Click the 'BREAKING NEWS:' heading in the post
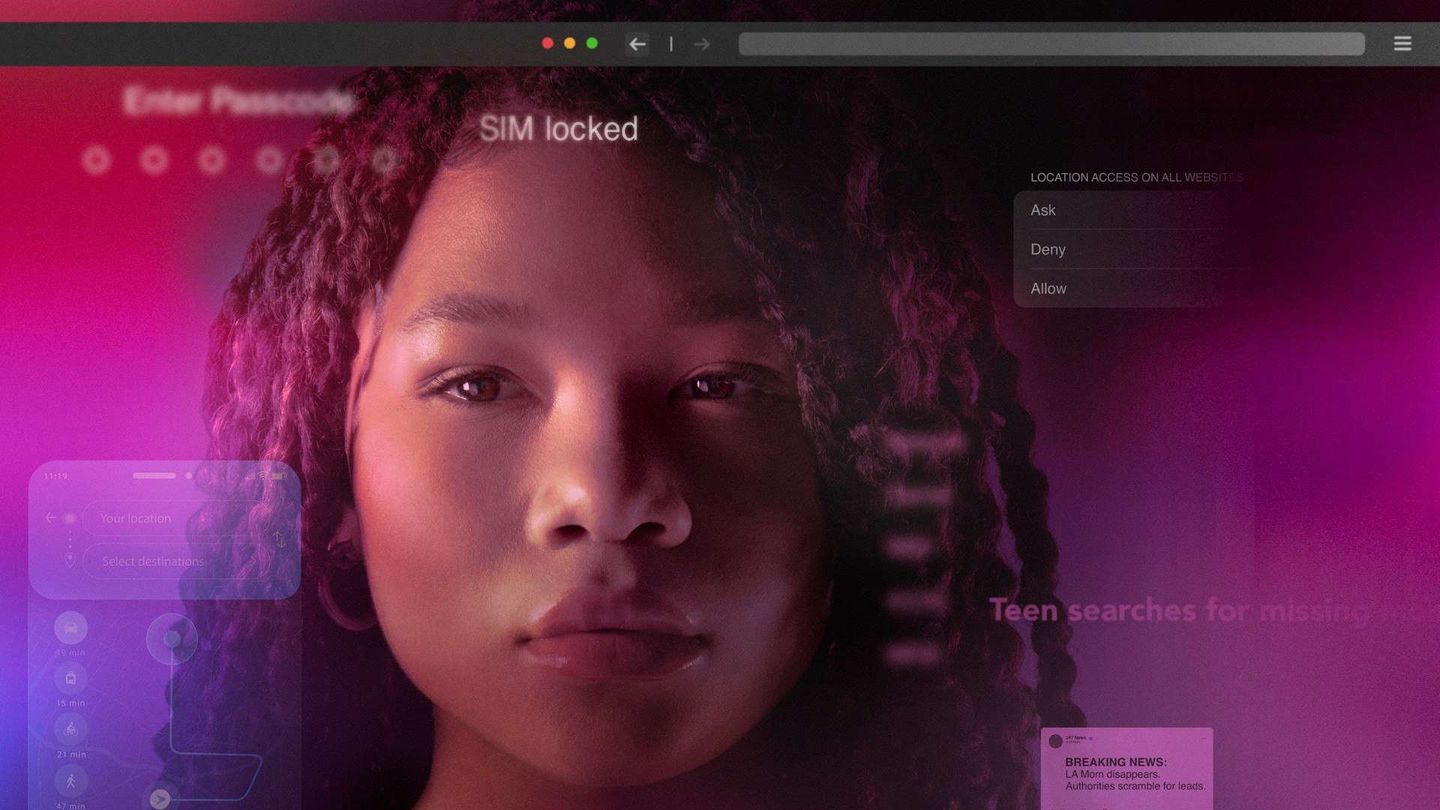 [1116, 762]
